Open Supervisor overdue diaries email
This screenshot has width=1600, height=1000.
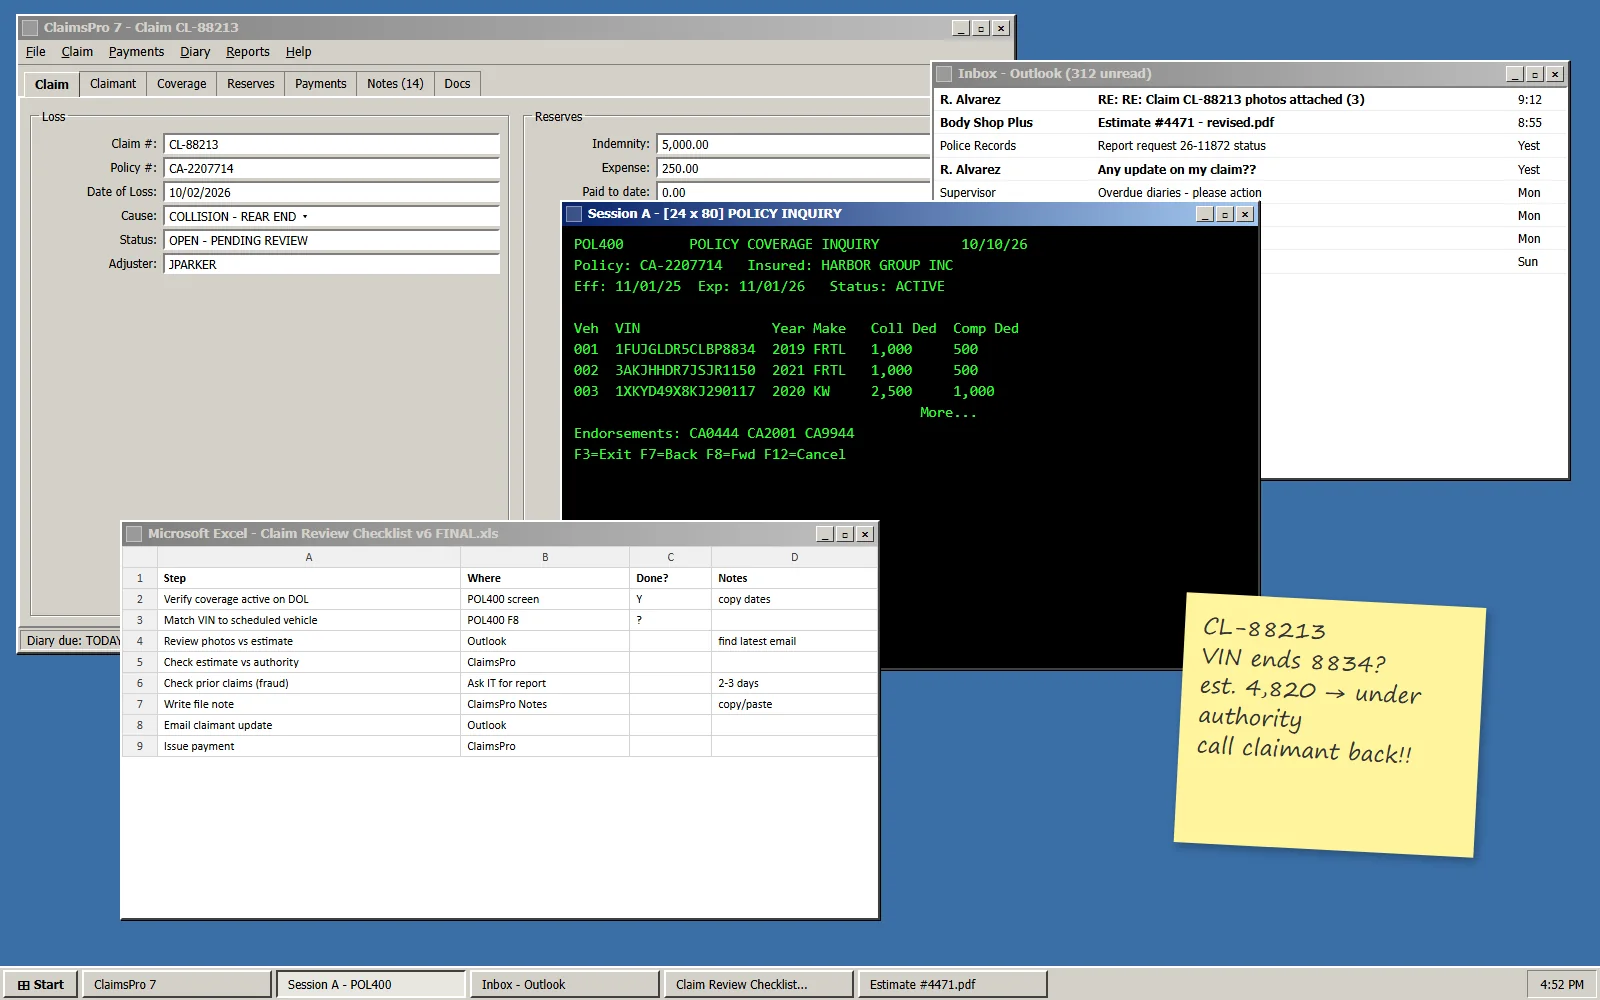tap(1250, 193)
